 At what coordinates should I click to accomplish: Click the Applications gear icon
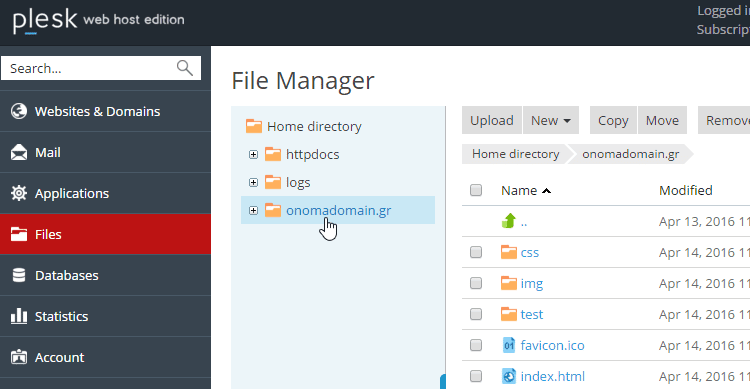pos(19,193)
